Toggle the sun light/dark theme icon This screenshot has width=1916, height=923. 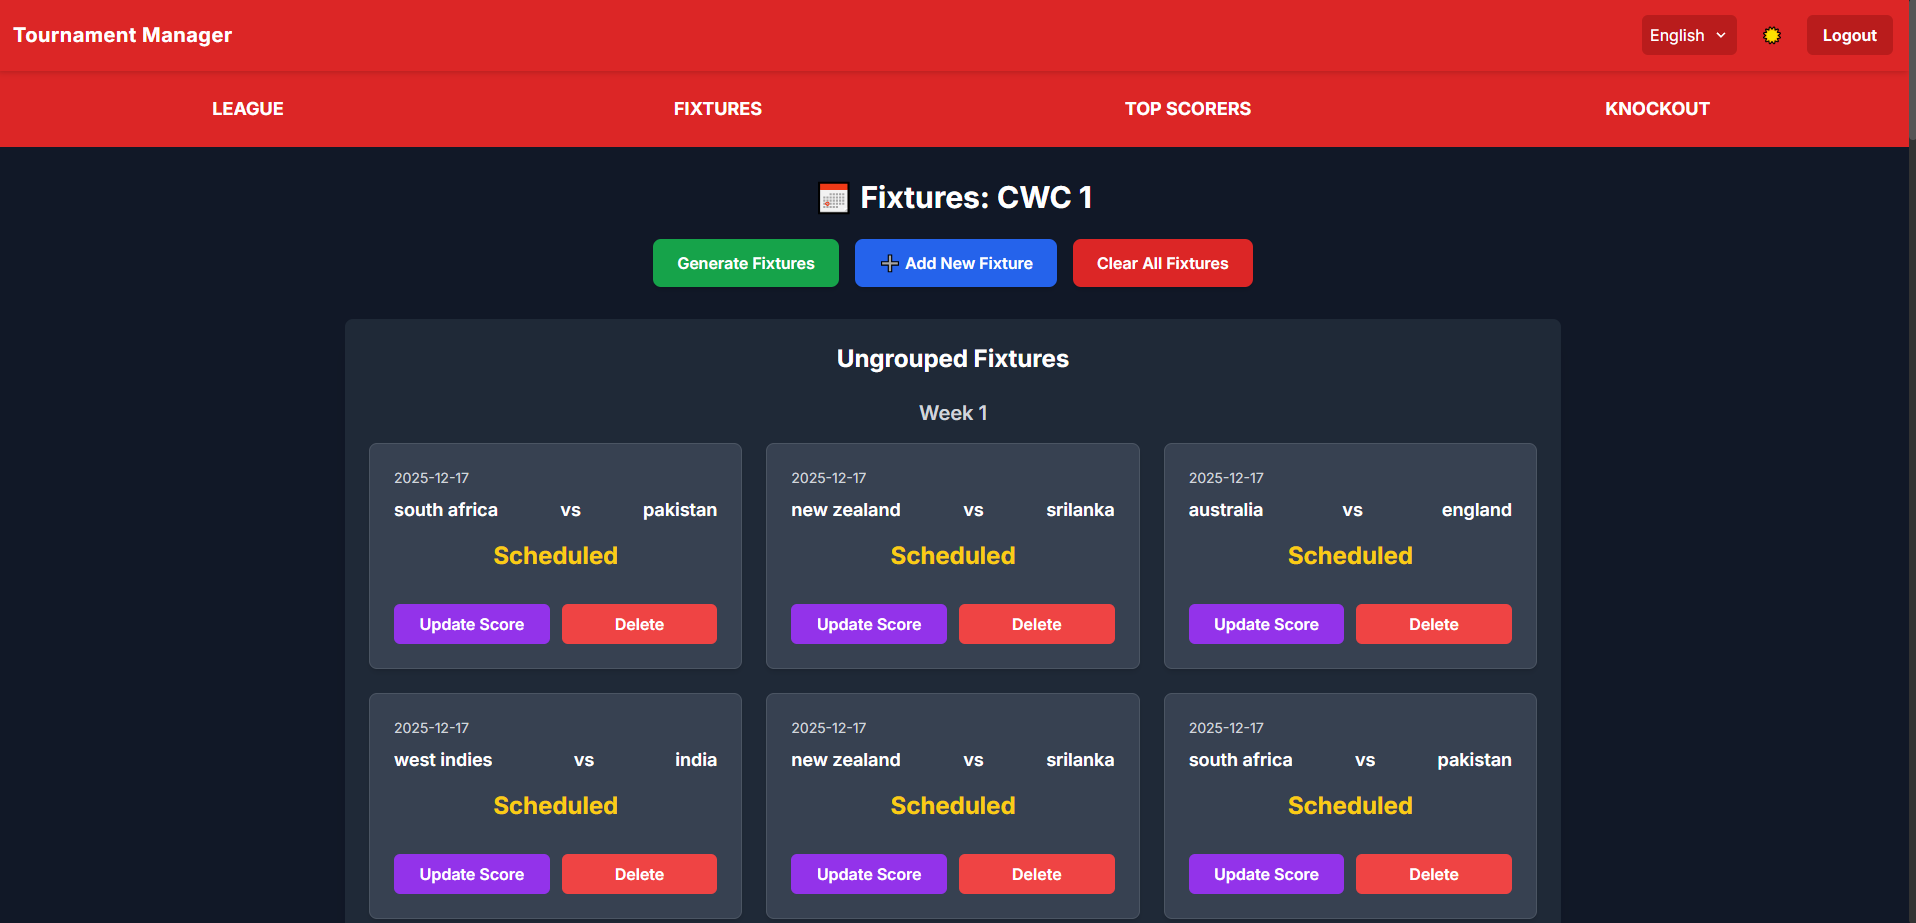coord(1771,35)
